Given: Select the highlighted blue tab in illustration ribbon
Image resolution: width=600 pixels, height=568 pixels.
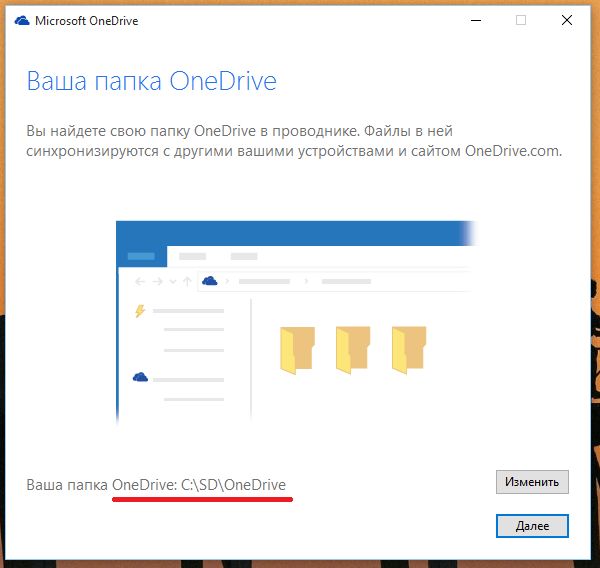Looking at the screenshot, I should [141, 256].
